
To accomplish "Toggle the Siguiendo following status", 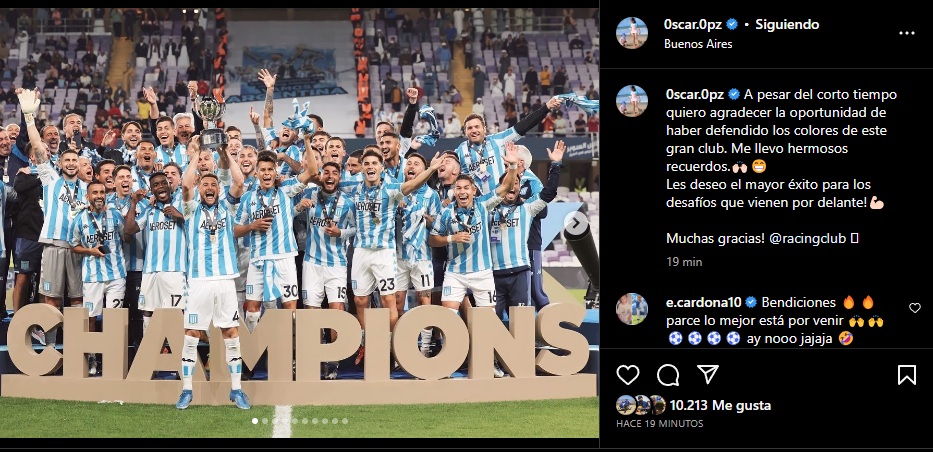I will pos(787,24).
